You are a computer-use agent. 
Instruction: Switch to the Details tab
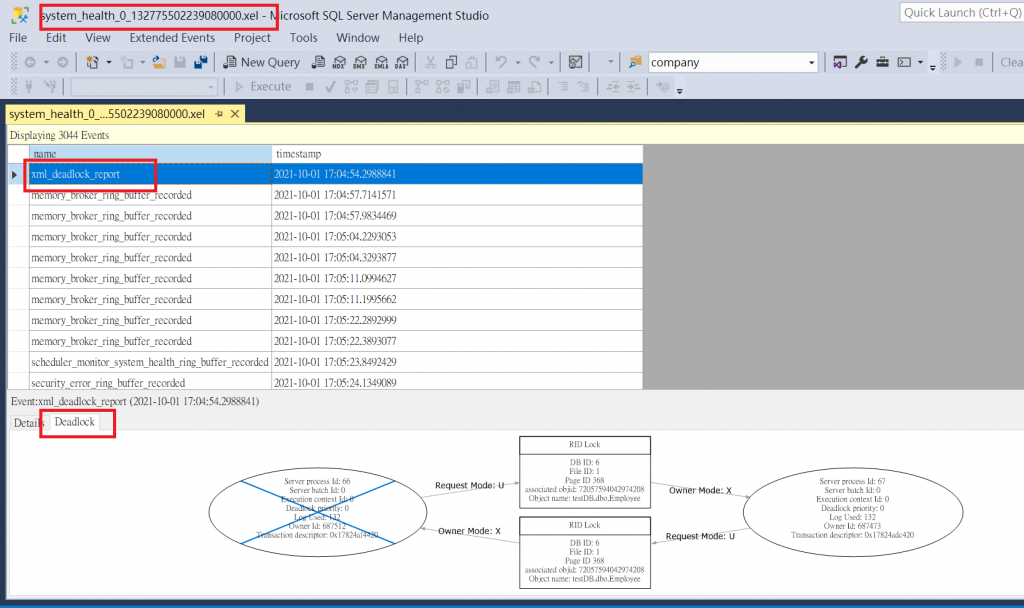27,423
